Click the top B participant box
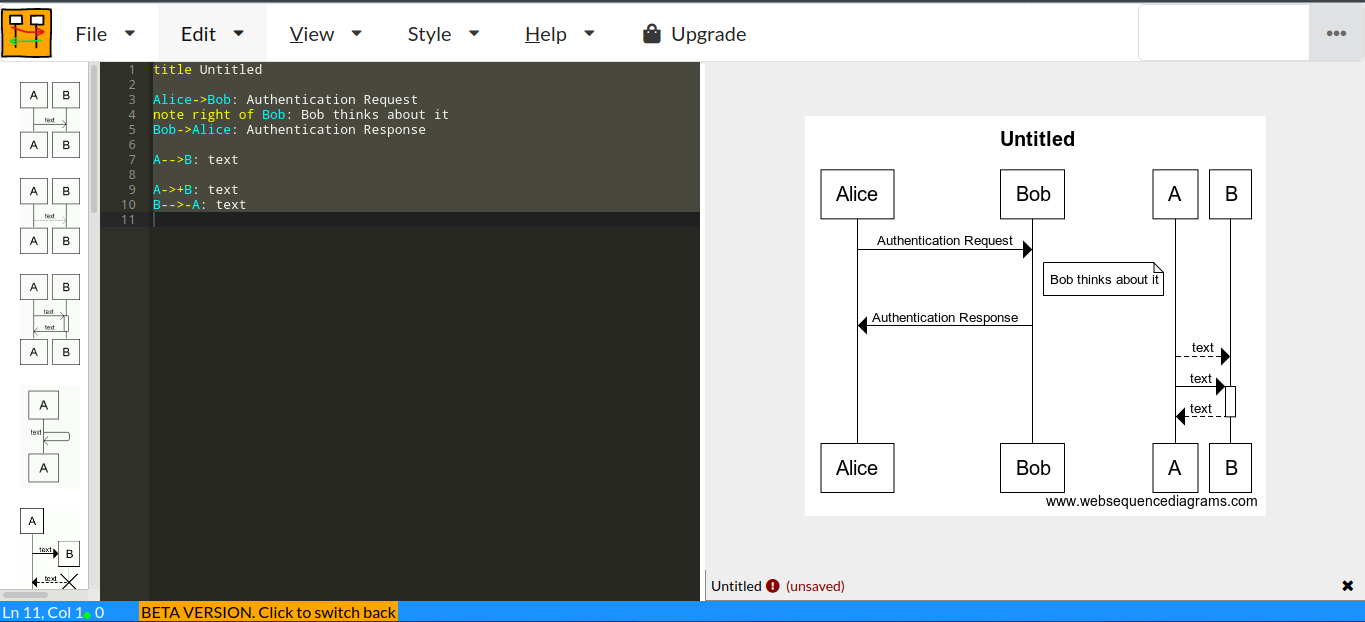The image size is (1365, 622). pyautogui.click(x=1230, y=194)
